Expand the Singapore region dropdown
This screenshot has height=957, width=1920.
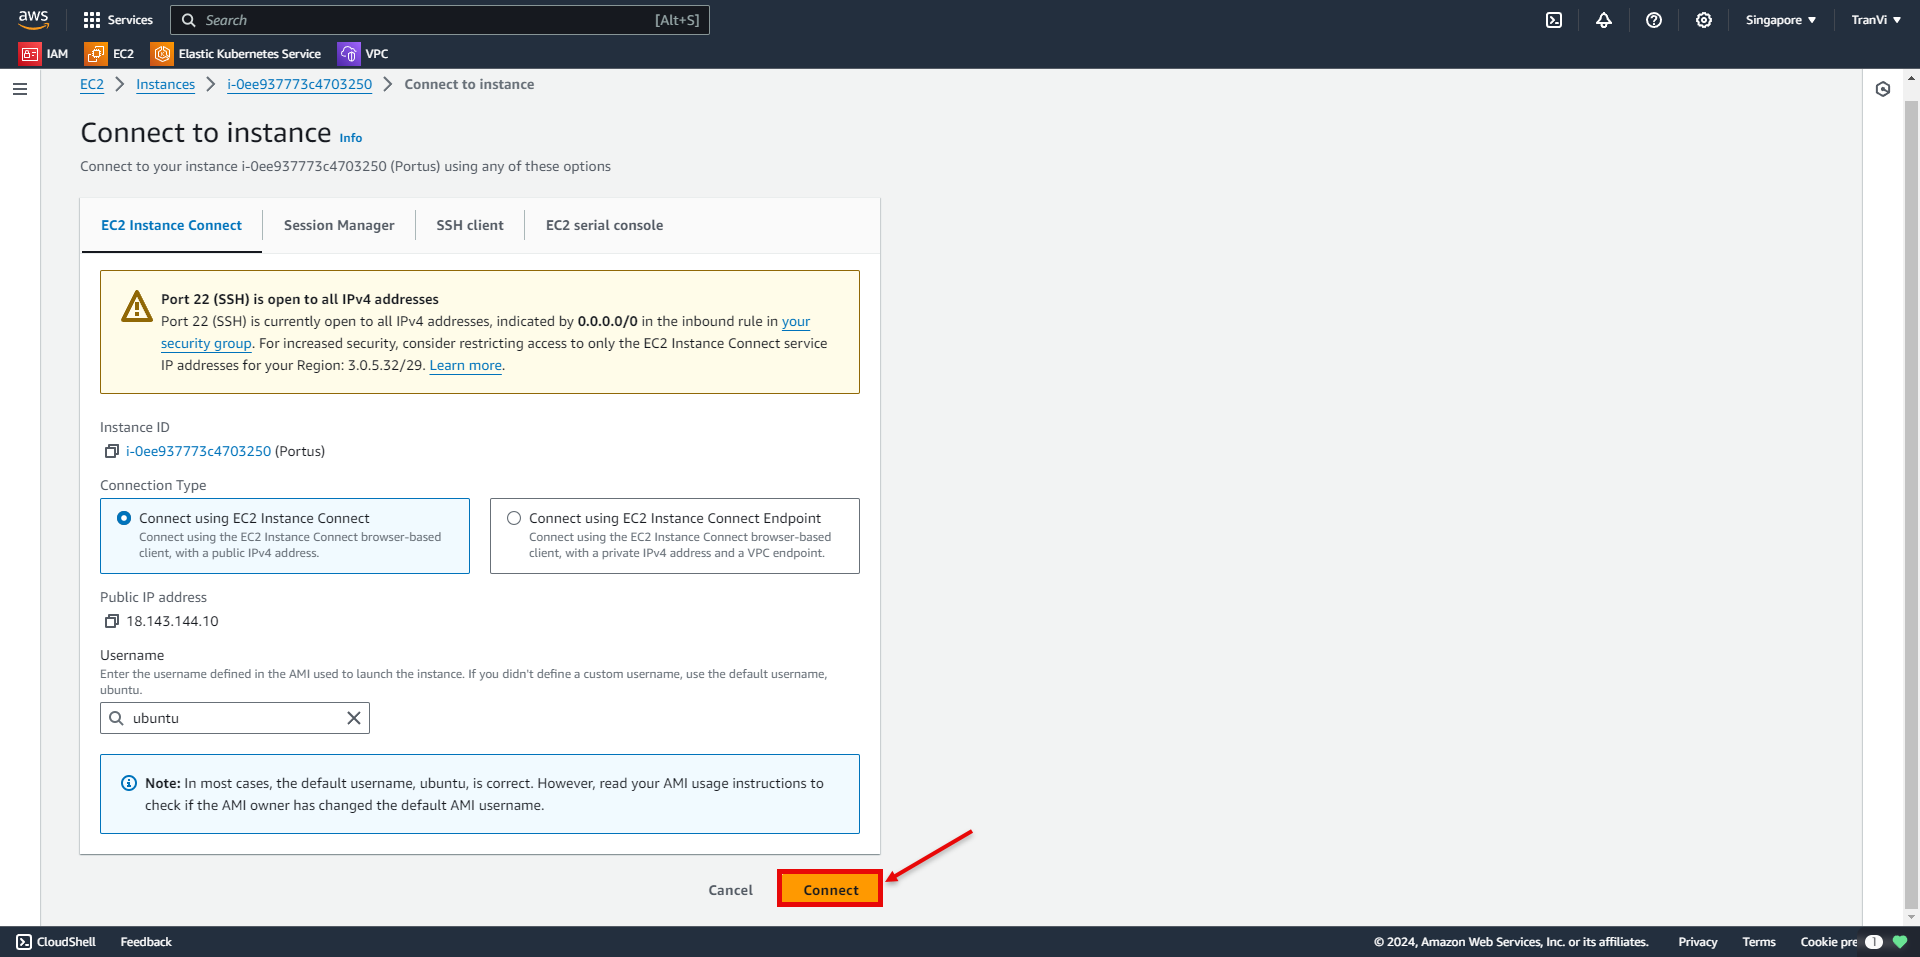(x=1780, y=20)
